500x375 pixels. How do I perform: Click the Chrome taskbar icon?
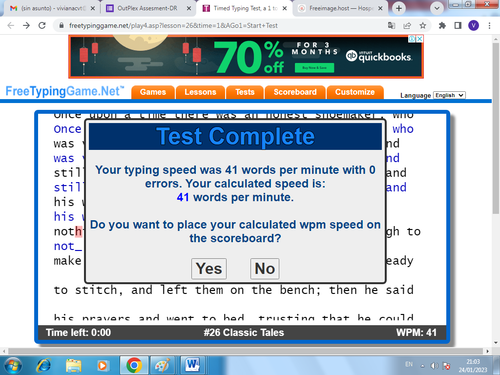[x=134, y=366]
